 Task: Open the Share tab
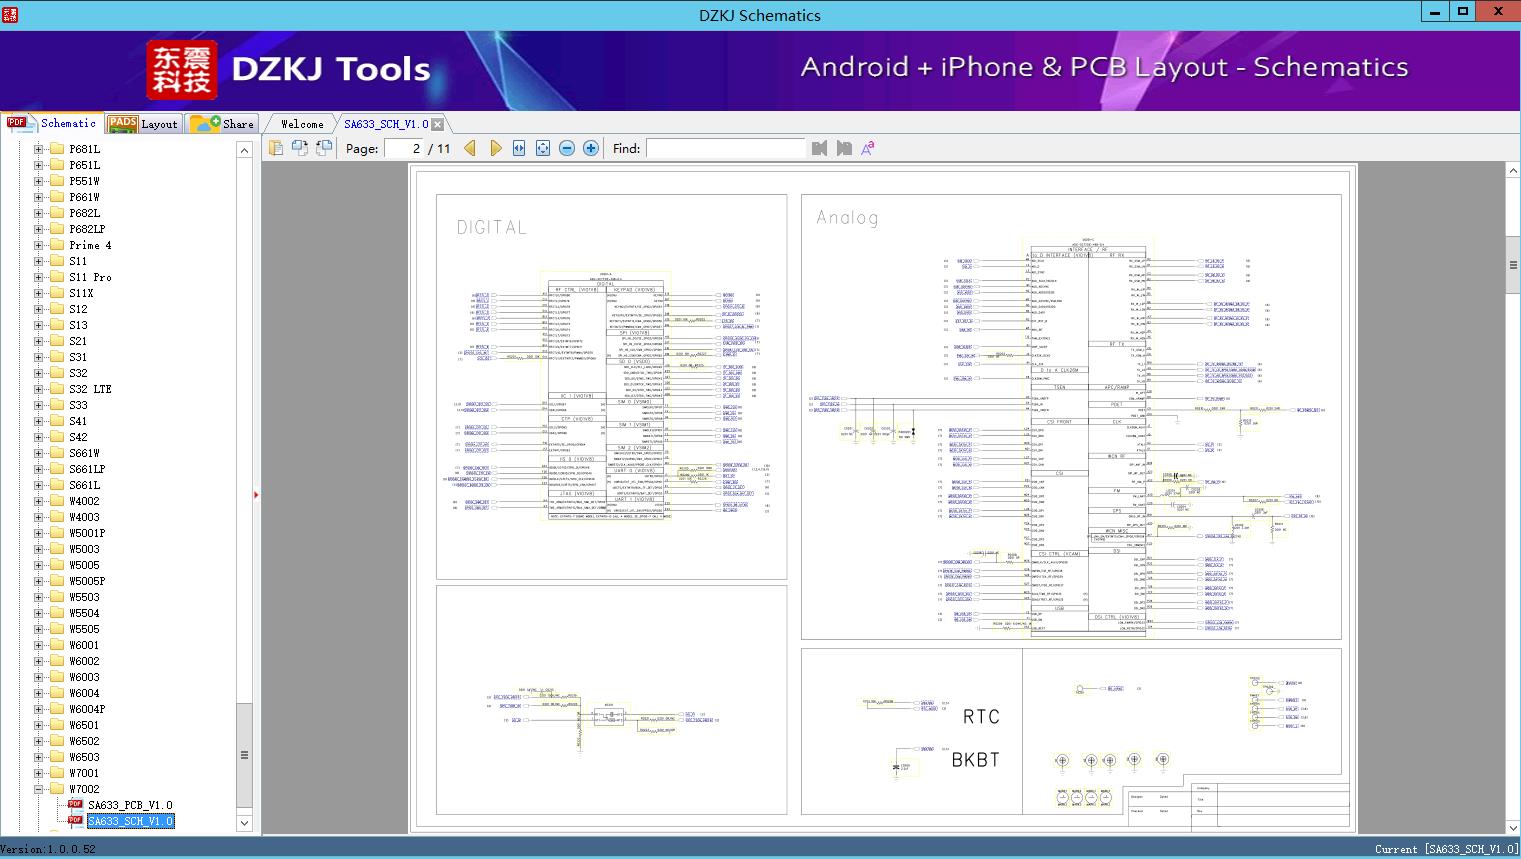pos(223,124)
